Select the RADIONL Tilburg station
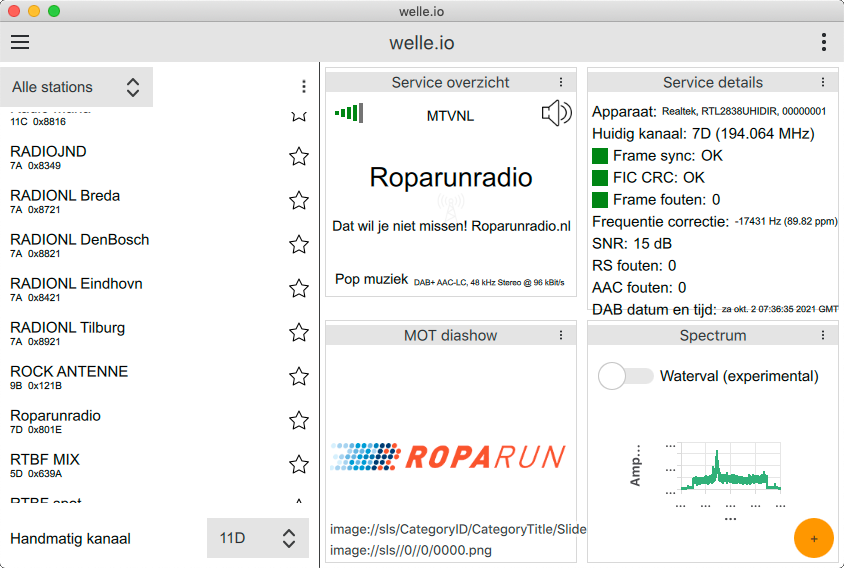Screen dimensions: 844x568 (159, 333)
